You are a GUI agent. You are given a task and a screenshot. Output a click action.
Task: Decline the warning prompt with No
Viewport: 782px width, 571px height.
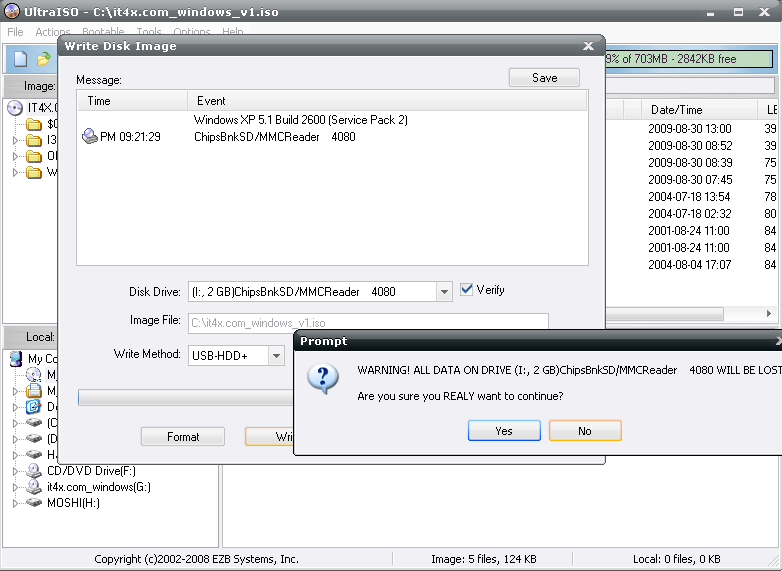coord(585,431)
